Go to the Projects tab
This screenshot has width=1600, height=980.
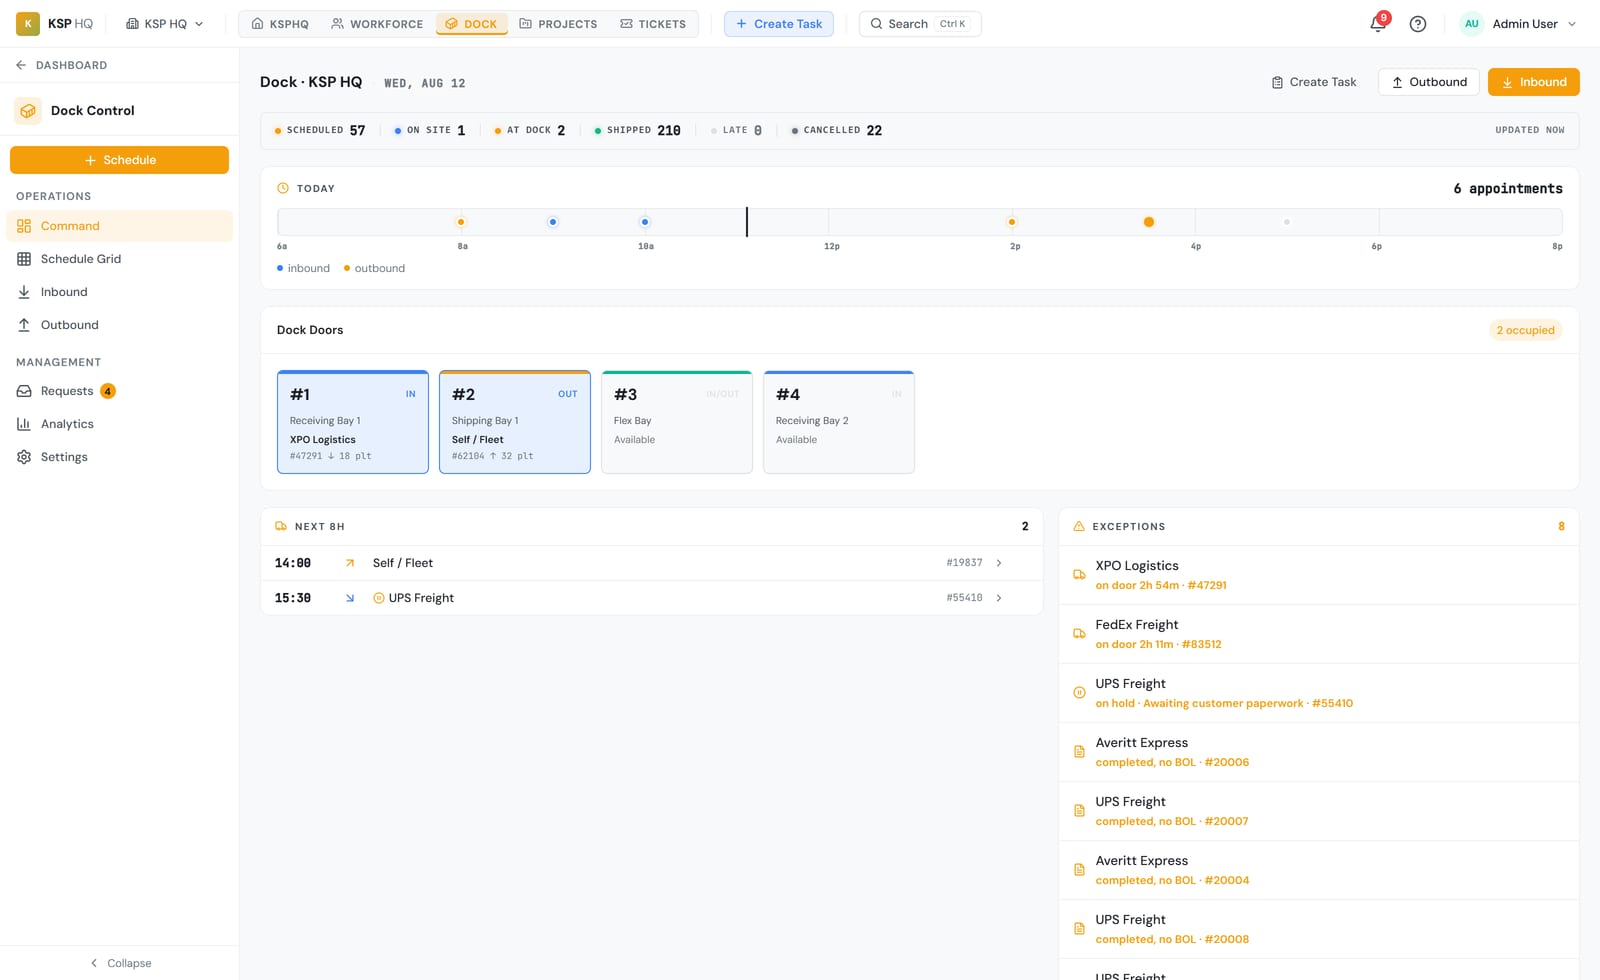(x=558, y=24)
